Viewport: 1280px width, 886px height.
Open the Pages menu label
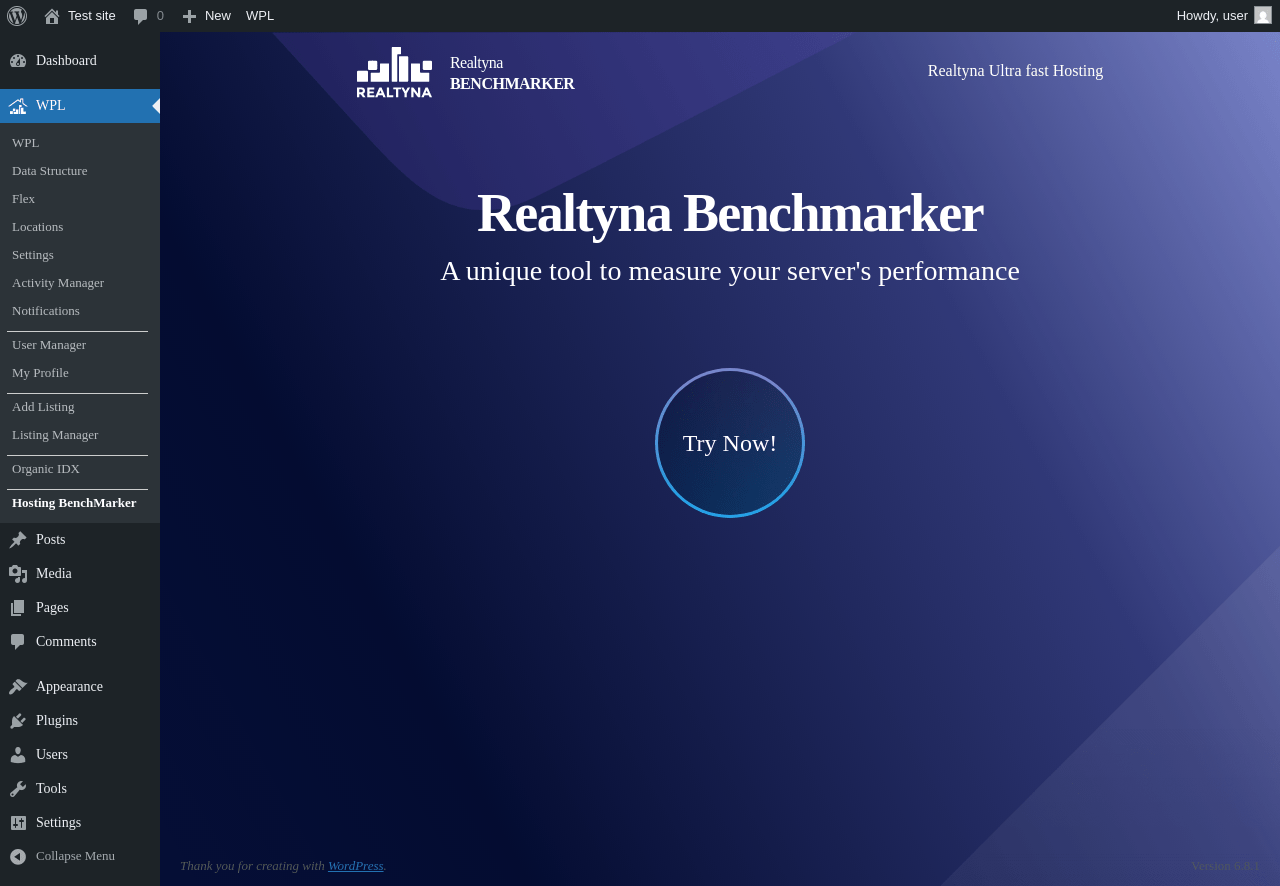point(52,608)
